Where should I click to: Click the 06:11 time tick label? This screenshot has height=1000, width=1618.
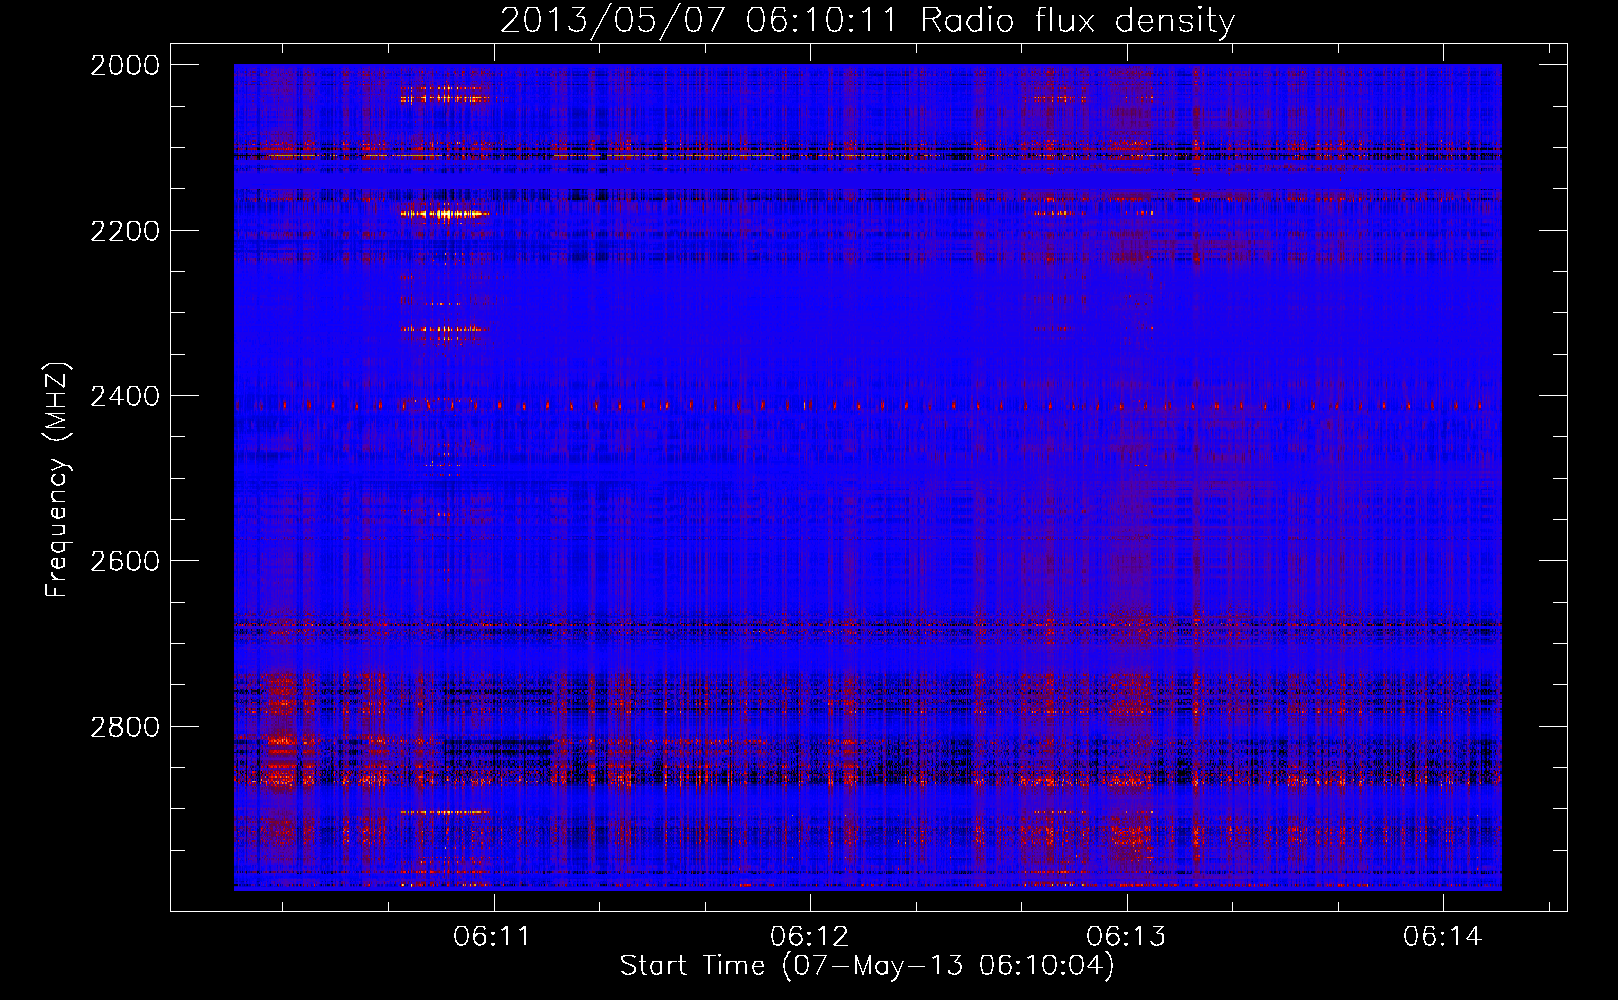pyautogui.click(x=492, y=937)
